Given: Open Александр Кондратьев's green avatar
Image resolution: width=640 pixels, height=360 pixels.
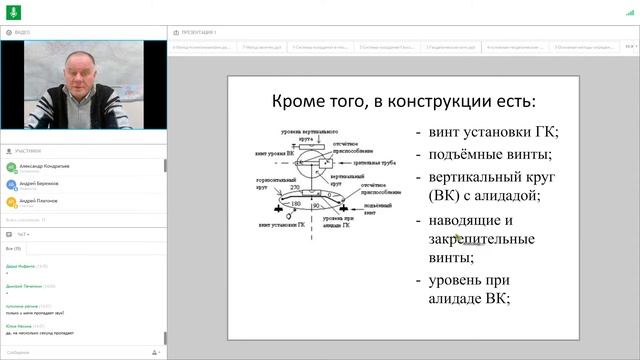Looking at the screenshot, I should click(x=11, y=167).
